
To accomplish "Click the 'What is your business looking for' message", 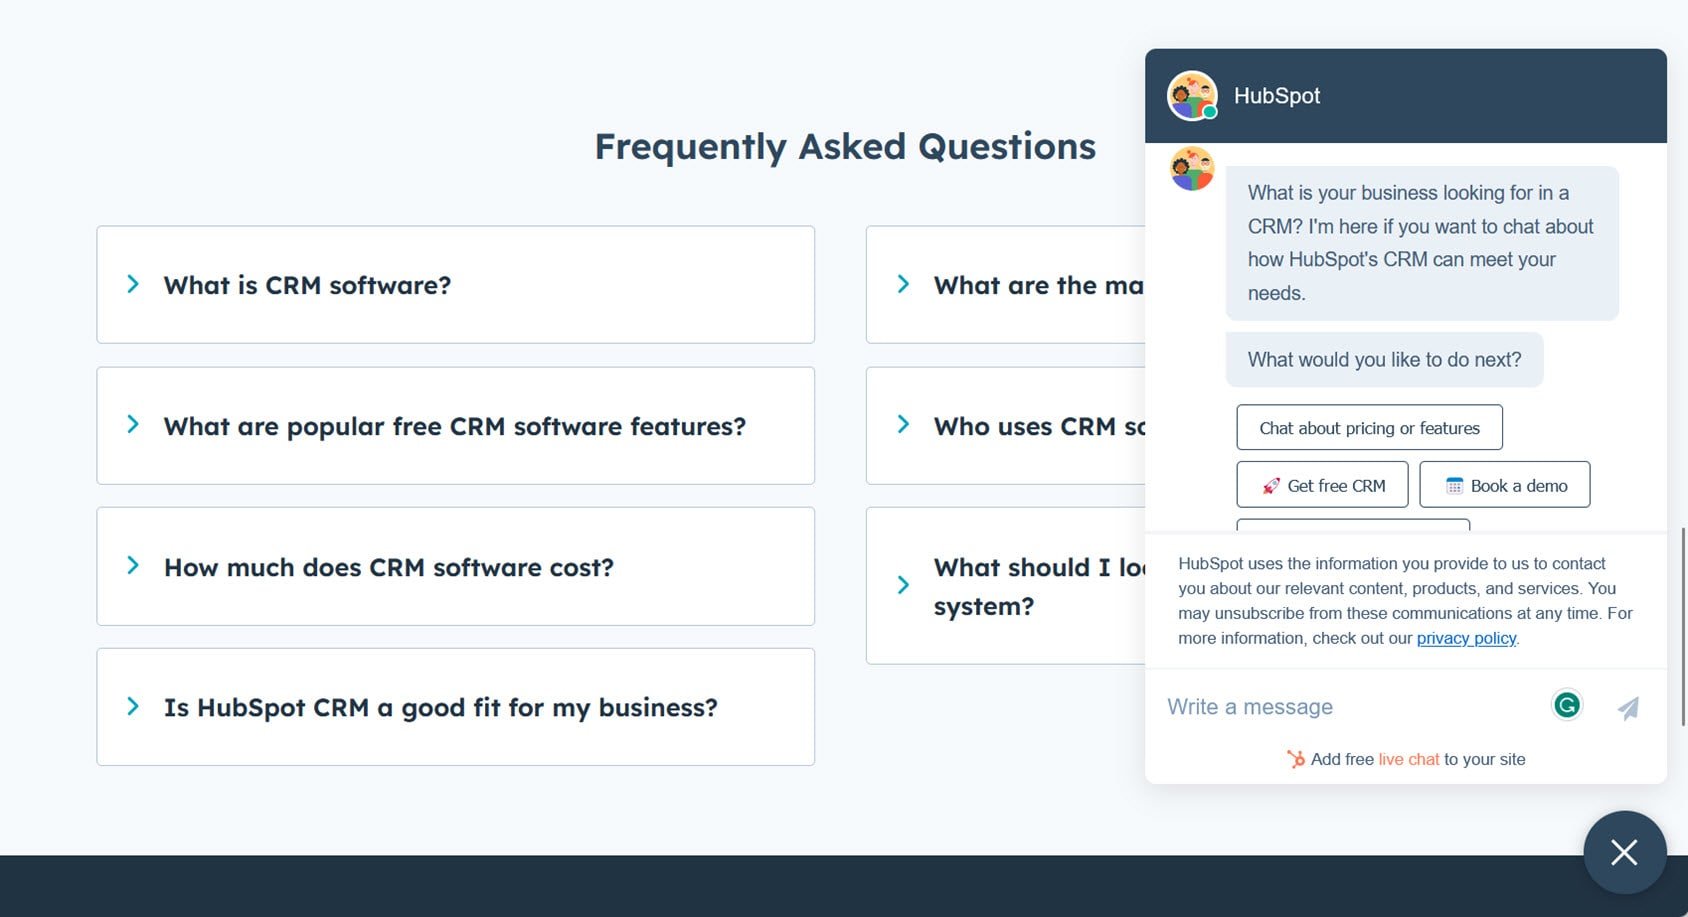I will [x=1422, y=243].
